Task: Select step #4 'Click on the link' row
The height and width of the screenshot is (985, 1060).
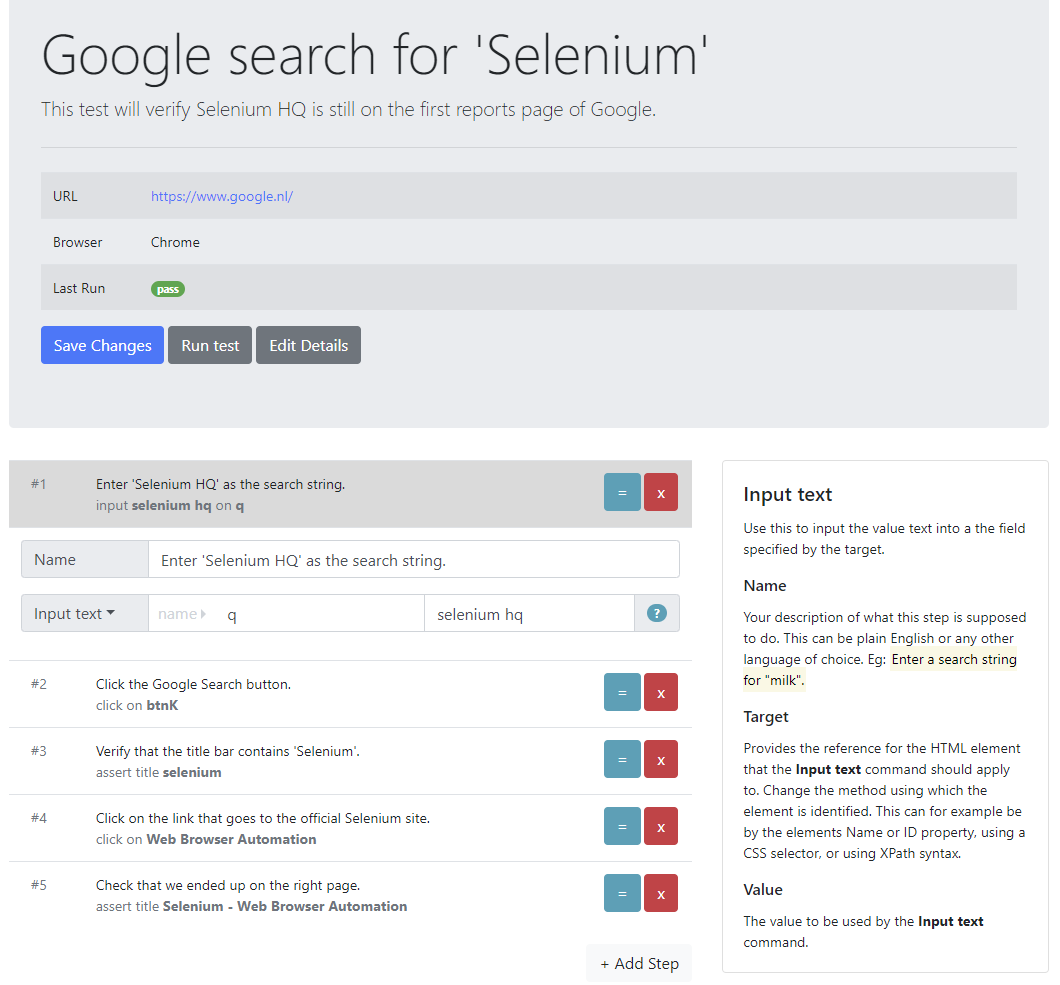Action: click(x=350, y=827)
